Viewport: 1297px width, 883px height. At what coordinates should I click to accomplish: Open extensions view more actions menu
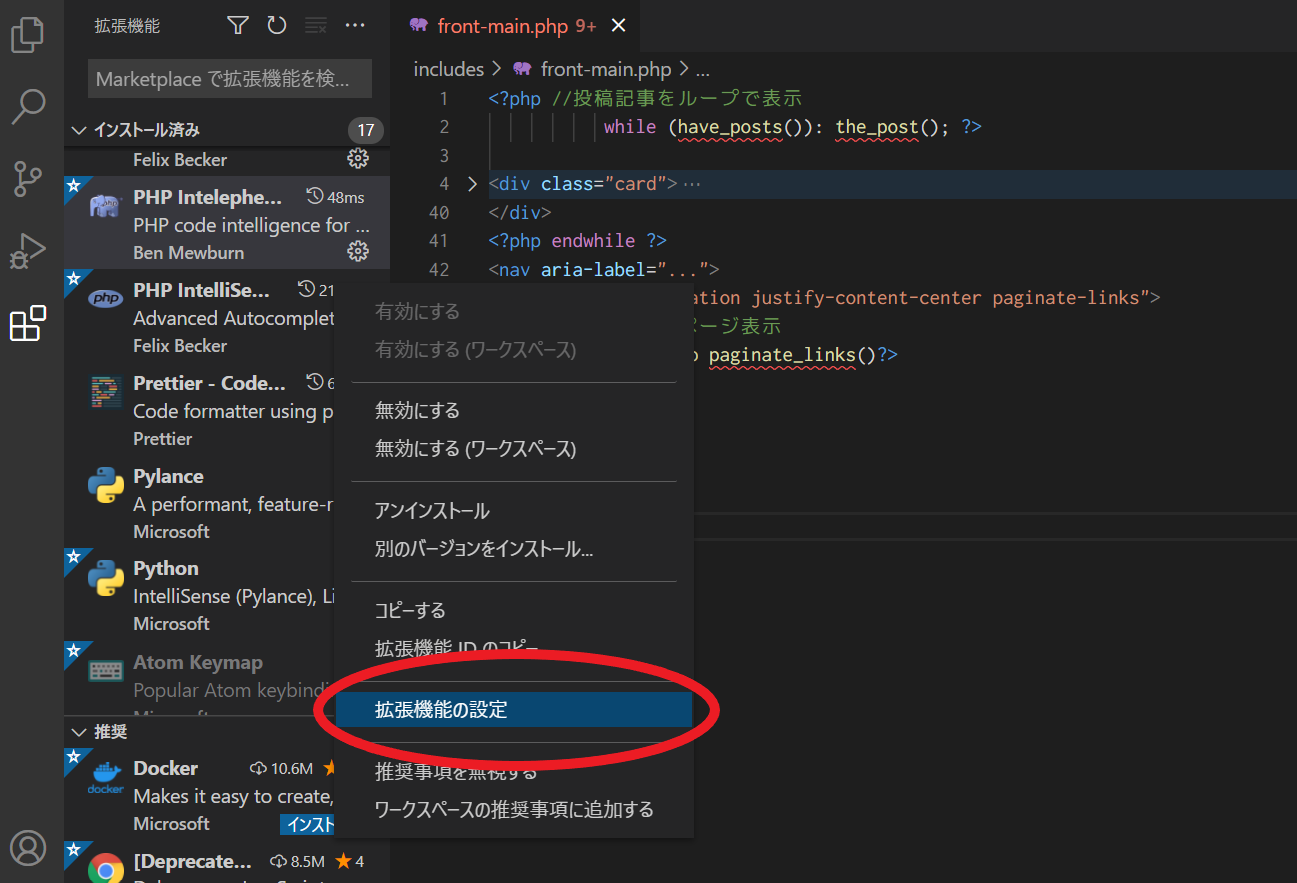[355, 26]
